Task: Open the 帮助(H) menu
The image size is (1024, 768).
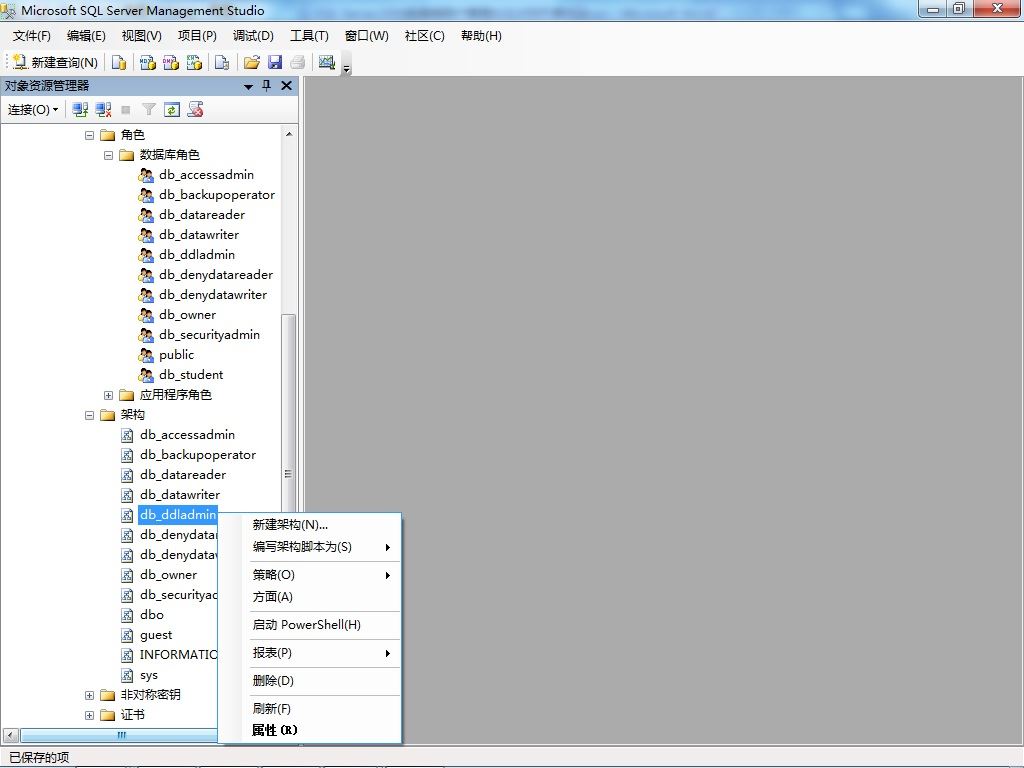Action: click(481, 36)
